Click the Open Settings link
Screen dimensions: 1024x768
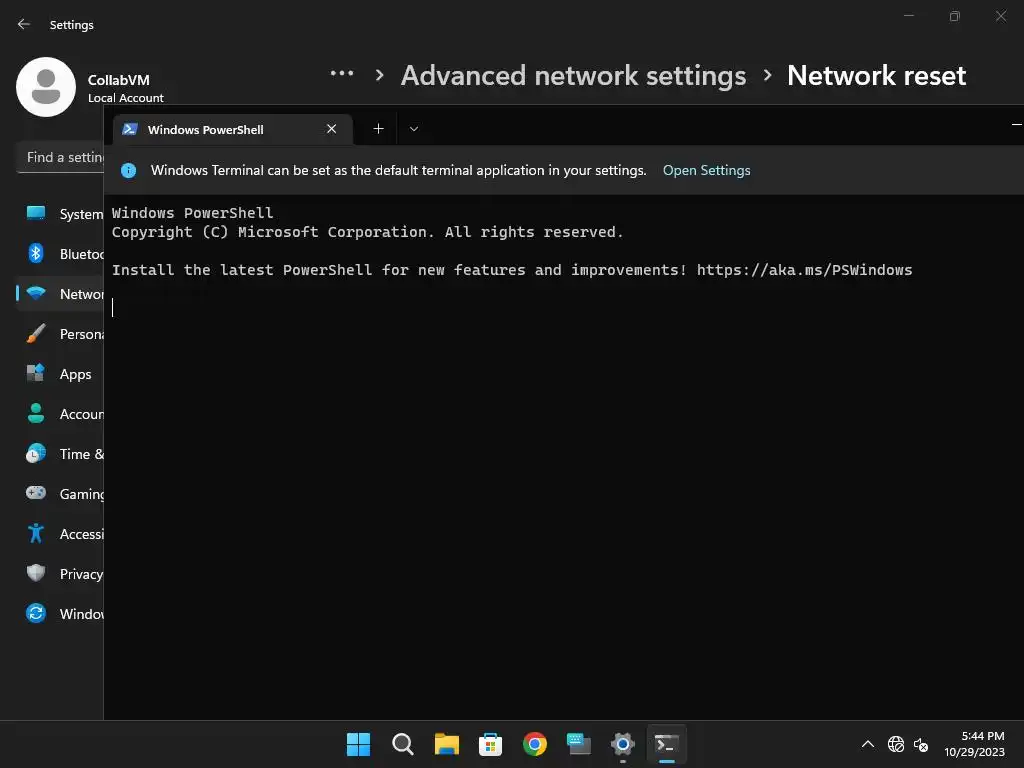click(x=706, y=170)
